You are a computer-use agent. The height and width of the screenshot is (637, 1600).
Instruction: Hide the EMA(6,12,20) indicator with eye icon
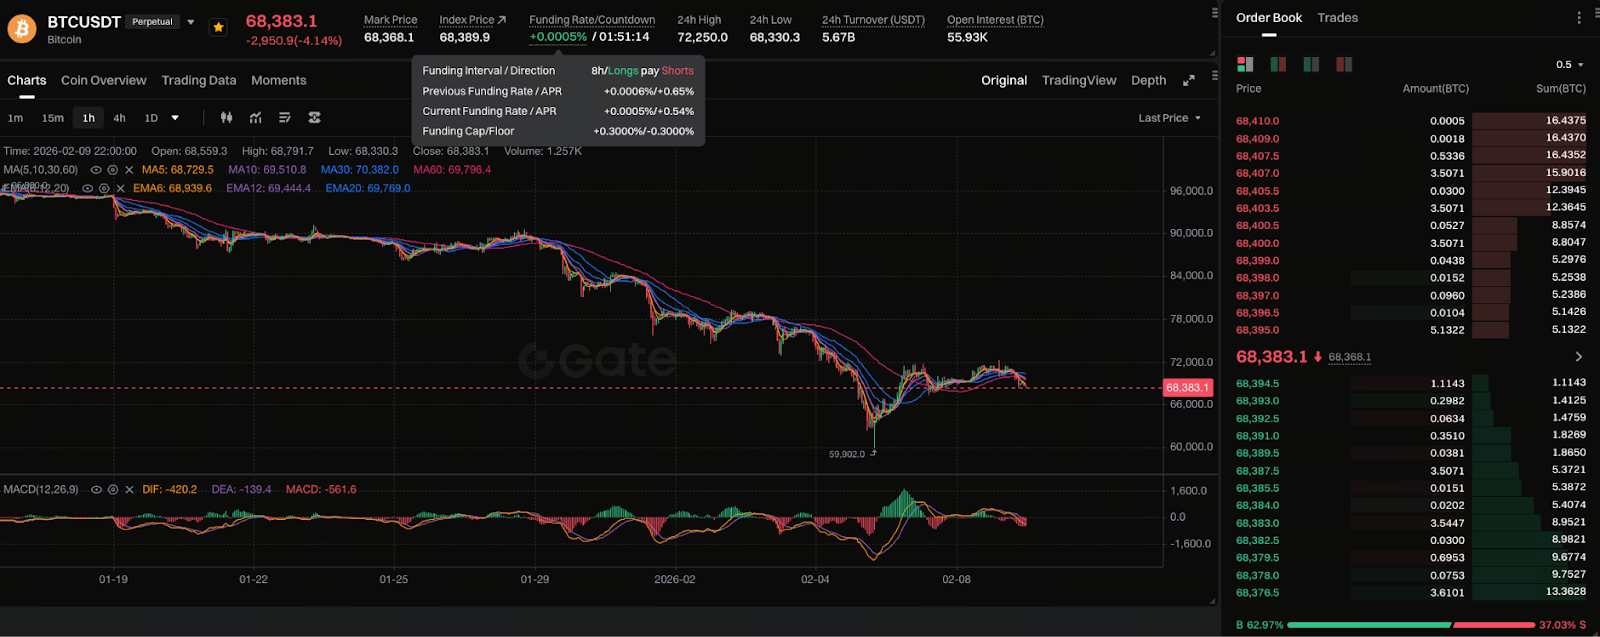pyautogui.click(x=88, y=188)
